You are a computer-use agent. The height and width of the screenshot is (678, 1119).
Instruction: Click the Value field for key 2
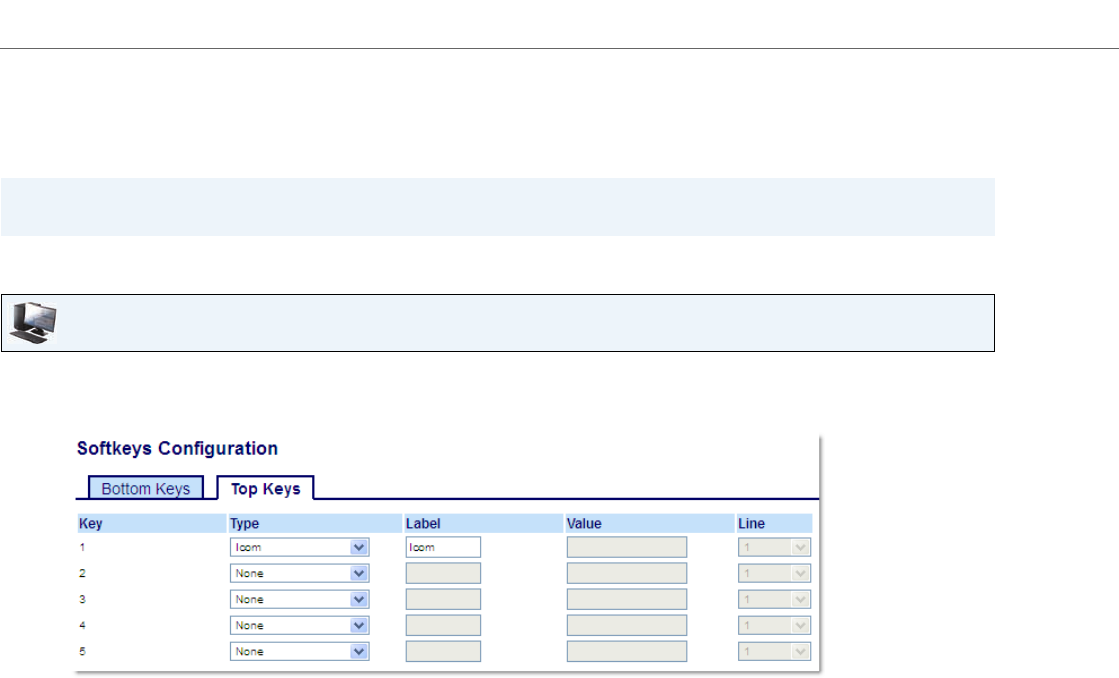coord(627,573)
